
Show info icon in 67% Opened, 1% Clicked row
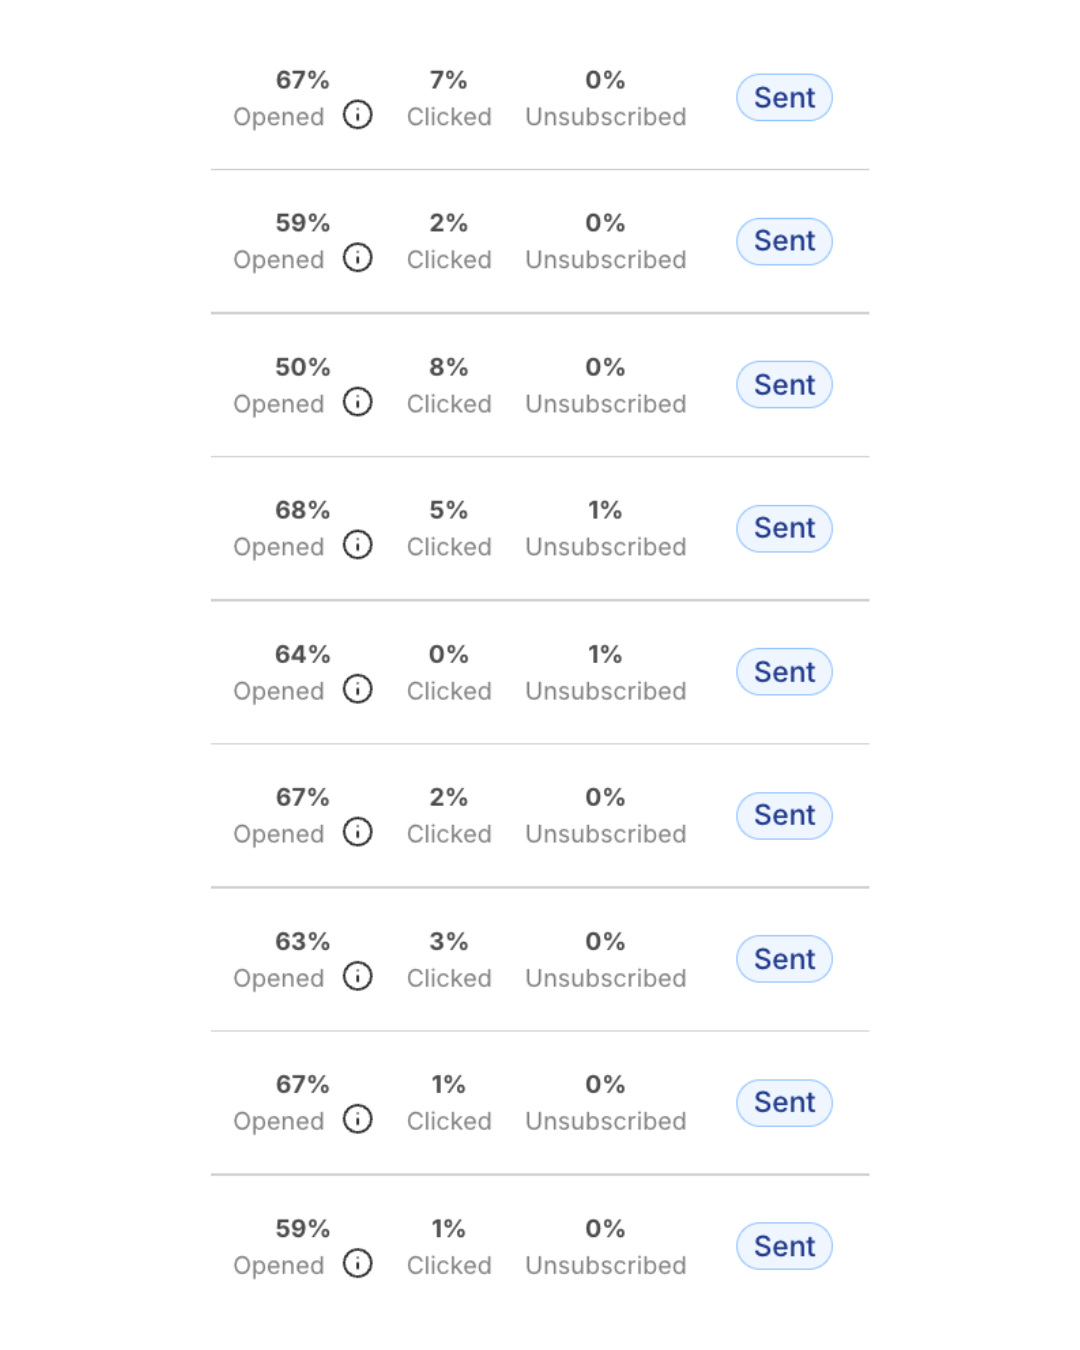[x=357, y=1119]
